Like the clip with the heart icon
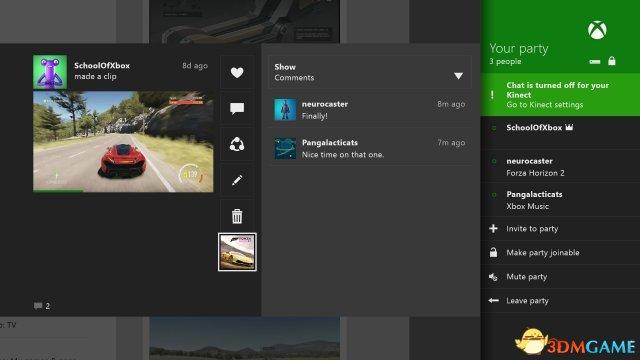The image size is (640, 360). tap(237, 73)
